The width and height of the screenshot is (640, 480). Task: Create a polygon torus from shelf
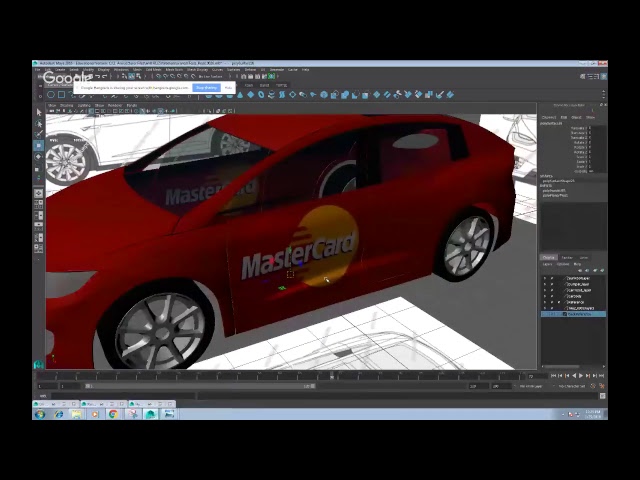pos(261,95)
